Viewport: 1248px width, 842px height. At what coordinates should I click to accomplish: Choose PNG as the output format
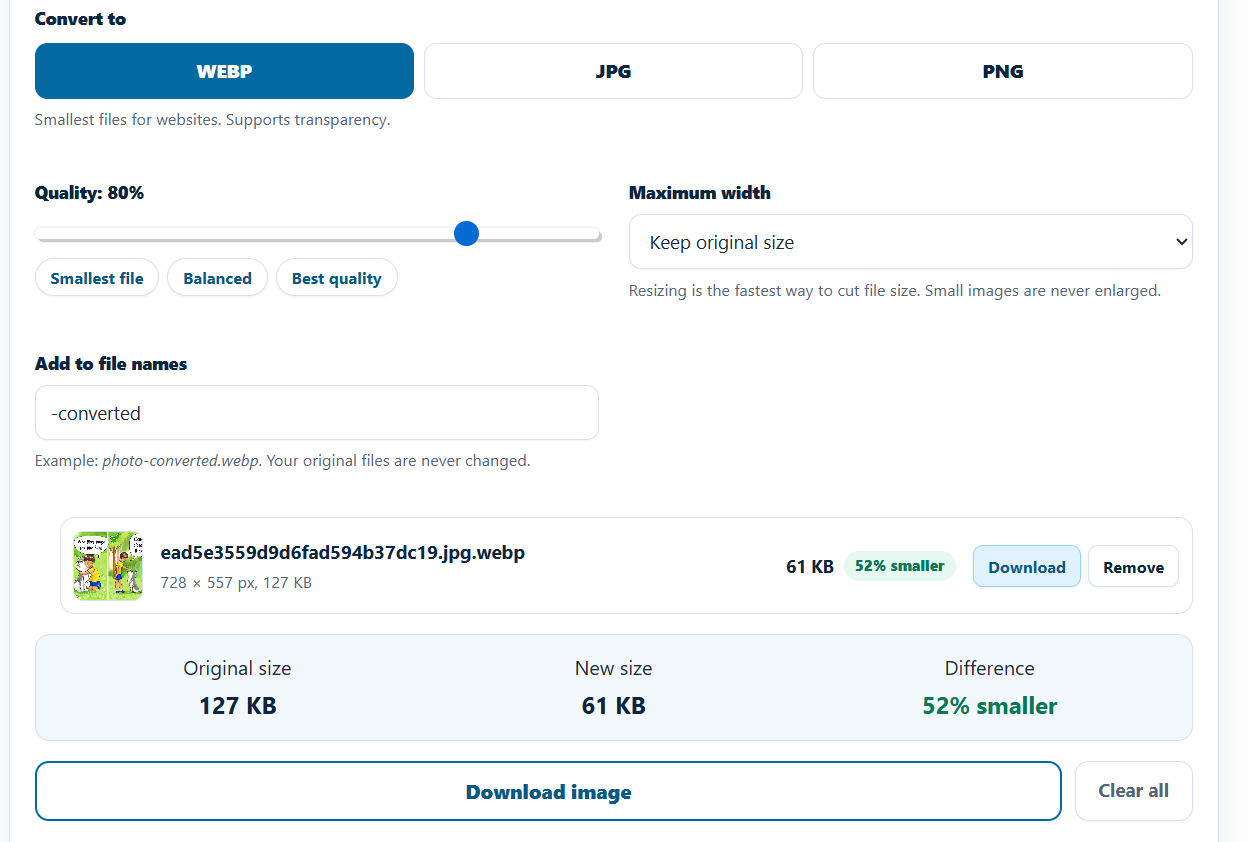1003,71
